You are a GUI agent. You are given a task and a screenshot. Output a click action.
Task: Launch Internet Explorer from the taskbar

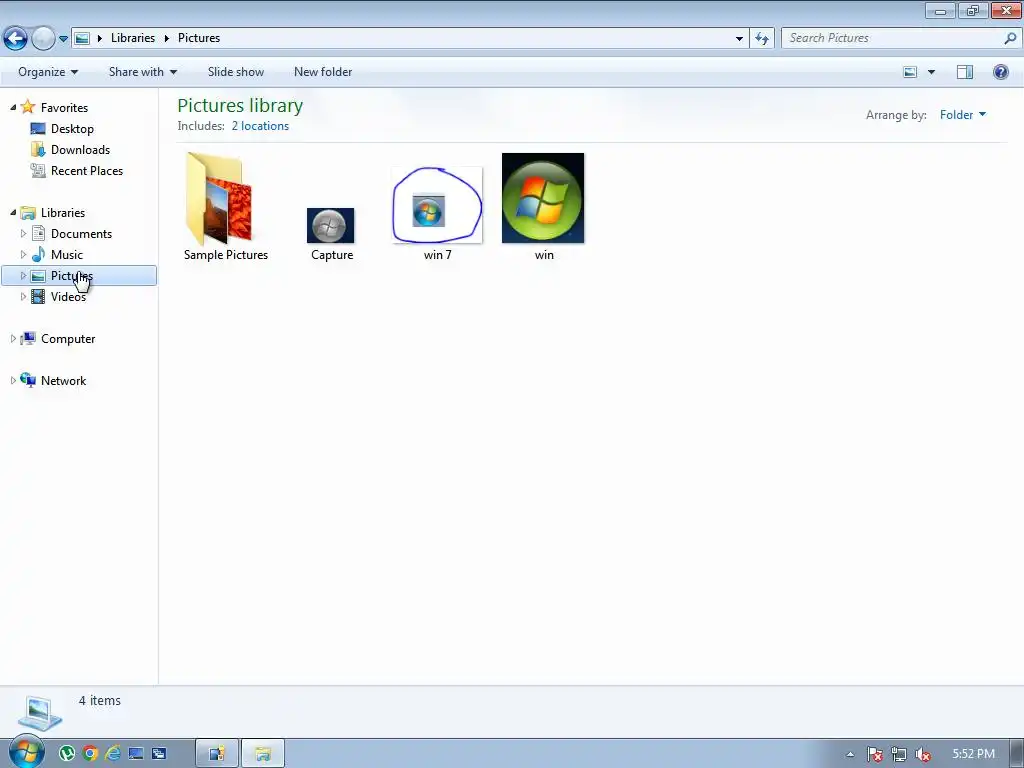(113, 754)
